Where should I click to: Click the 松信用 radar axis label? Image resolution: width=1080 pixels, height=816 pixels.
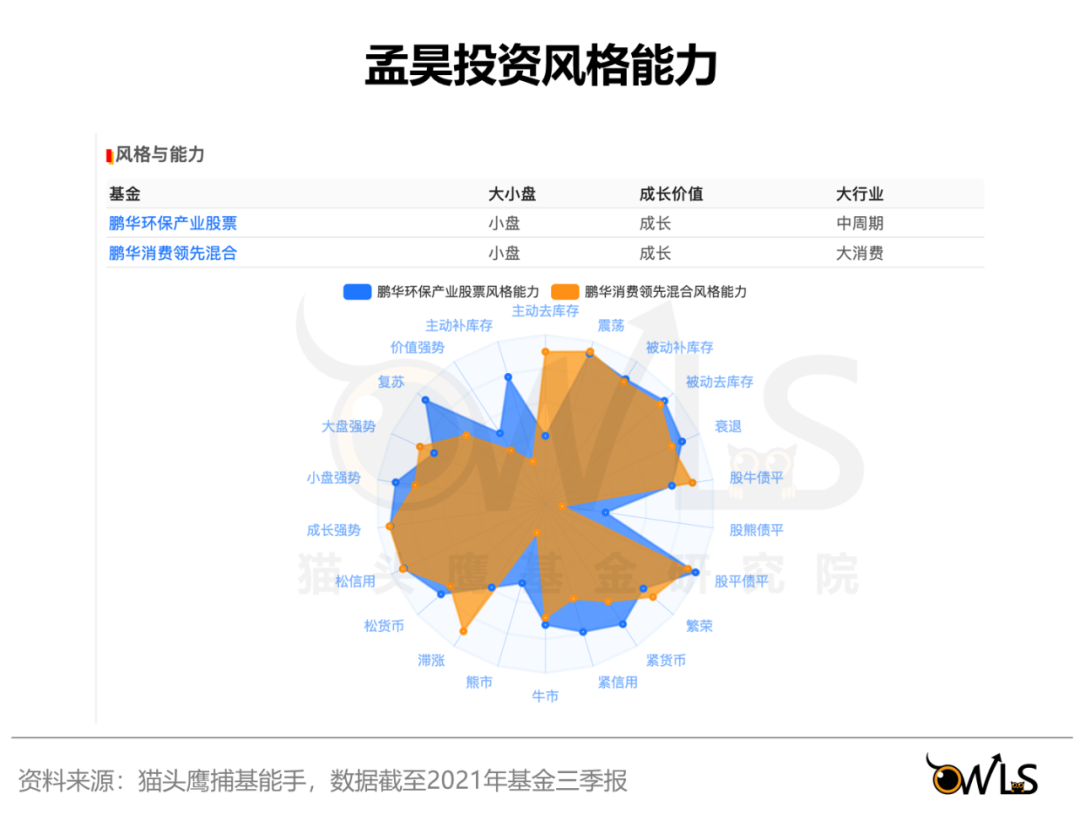(x=355, y=581)
